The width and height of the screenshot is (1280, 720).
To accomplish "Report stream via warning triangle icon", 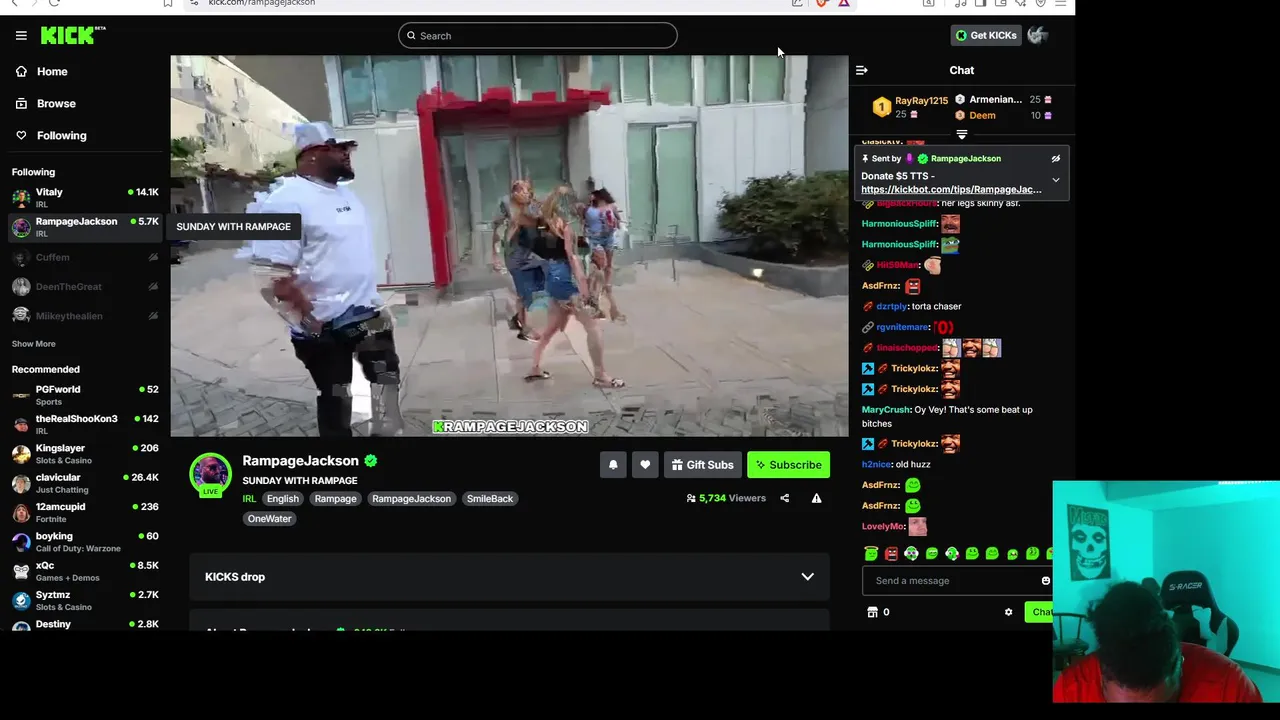I will coord(816,498).
